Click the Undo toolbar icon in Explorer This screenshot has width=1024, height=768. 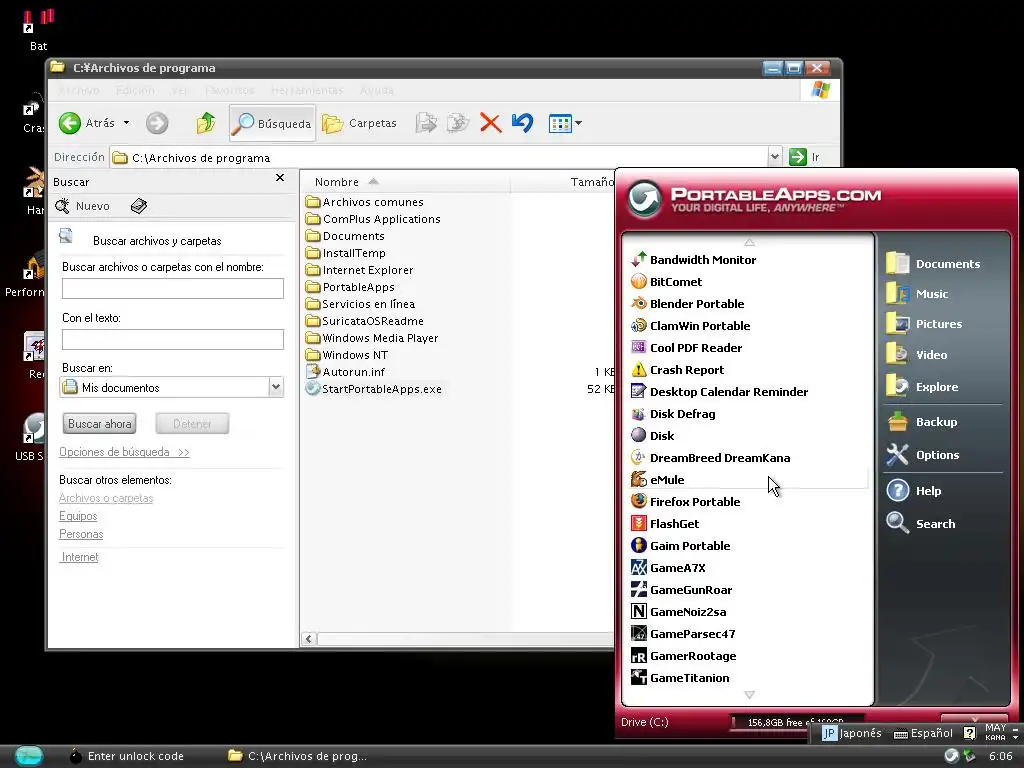pyautogui.click(x=522, y=123)
